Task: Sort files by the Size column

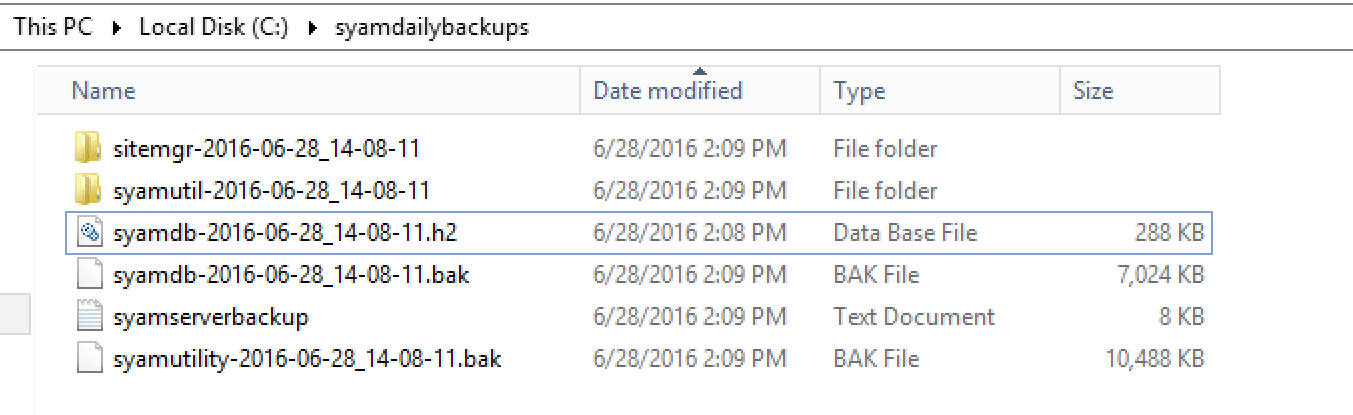Action: tap(1093, 91)
